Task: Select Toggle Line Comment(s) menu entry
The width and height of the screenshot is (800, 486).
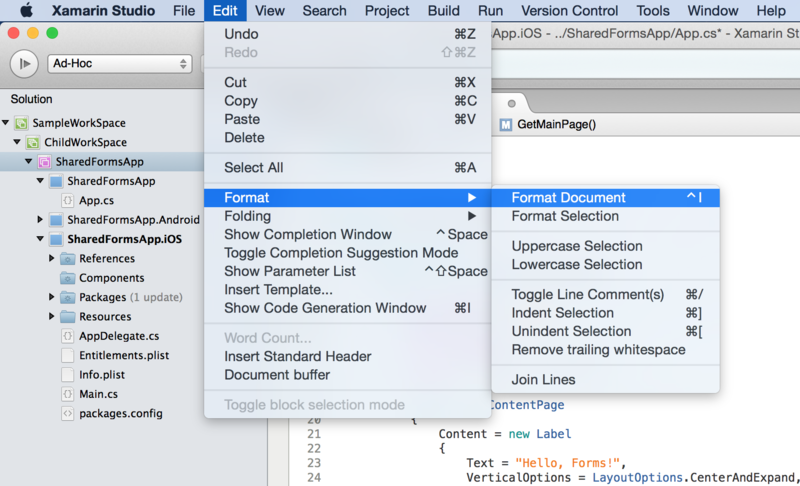Action: pos(587,294)
